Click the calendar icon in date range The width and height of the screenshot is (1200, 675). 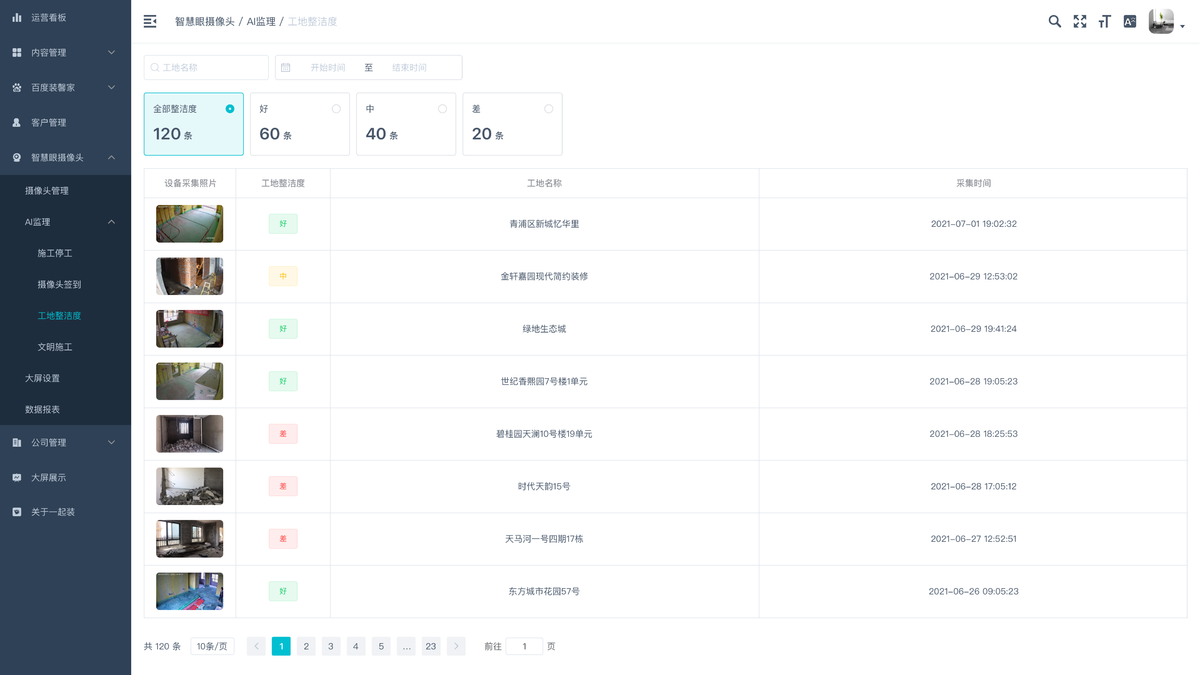pyautogui.click(x=286, y=67)
